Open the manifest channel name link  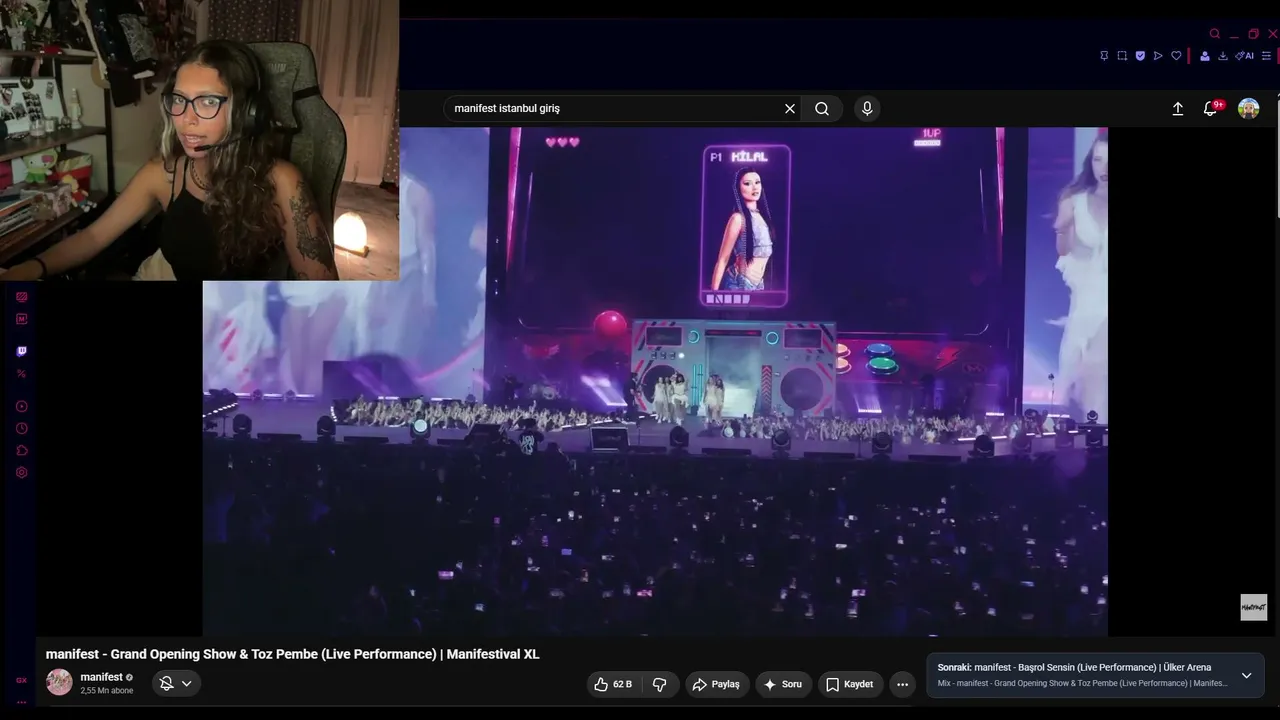[x=102, y=677]
